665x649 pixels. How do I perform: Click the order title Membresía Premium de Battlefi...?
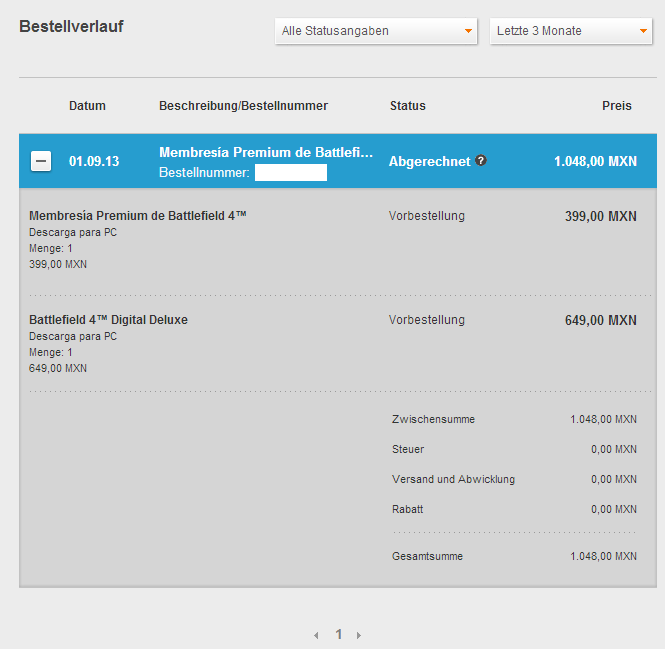click(x=266, y=152)
